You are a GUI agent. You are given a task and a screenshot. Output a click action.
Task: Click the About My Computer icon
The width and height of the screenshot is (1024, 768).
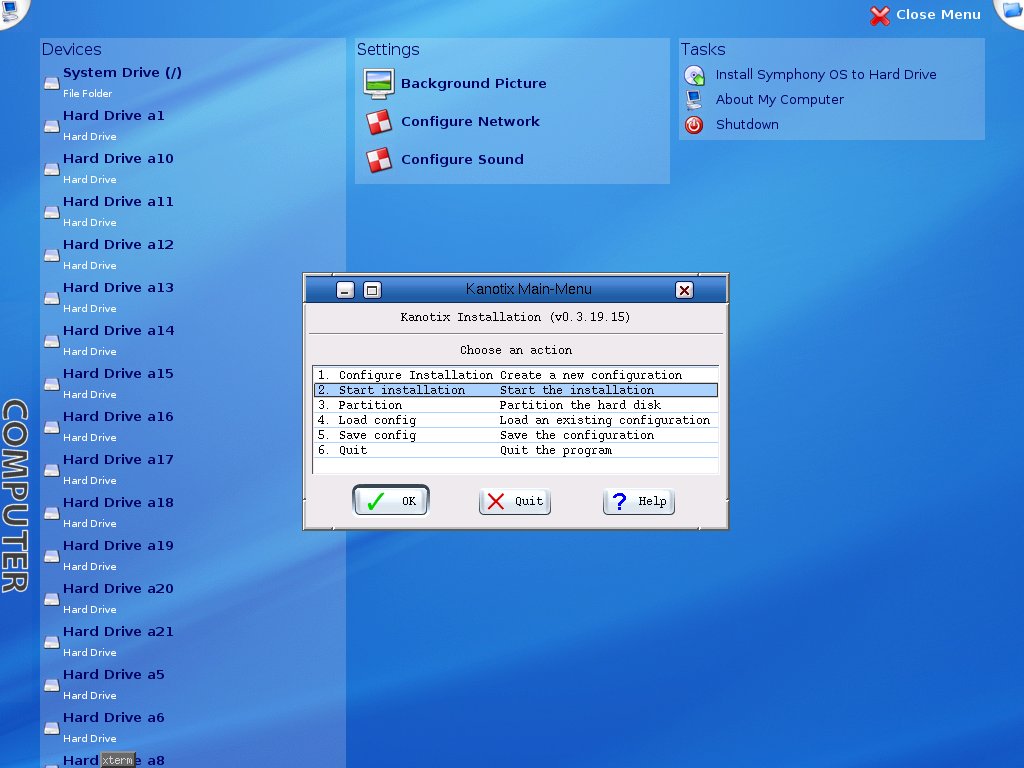pyautogui.click(x=694, y=100)
